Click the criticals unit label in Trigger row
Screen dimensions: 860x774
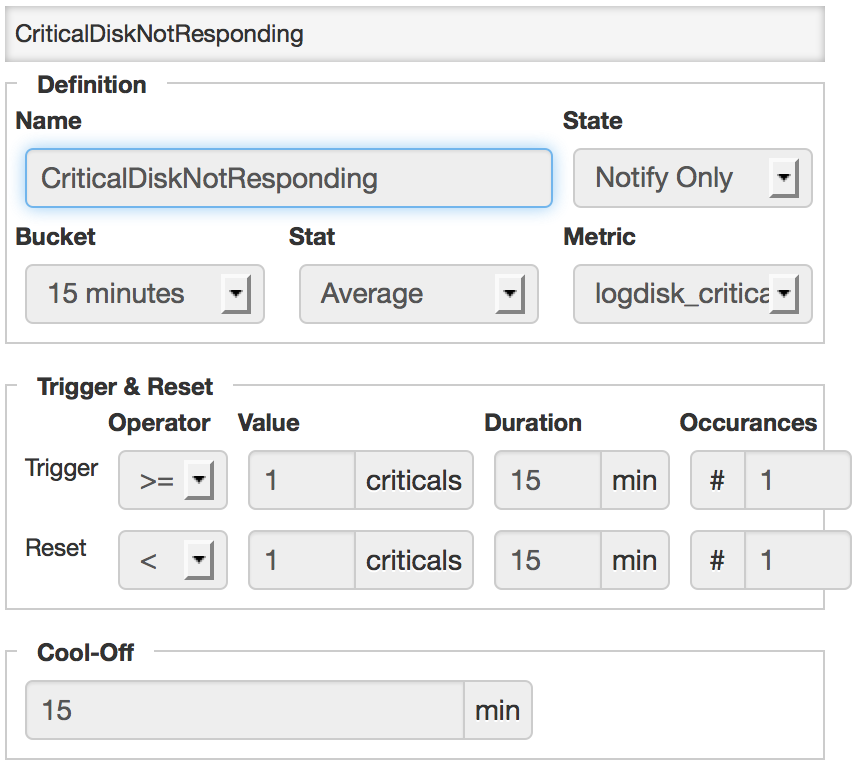tap(414, 481)
